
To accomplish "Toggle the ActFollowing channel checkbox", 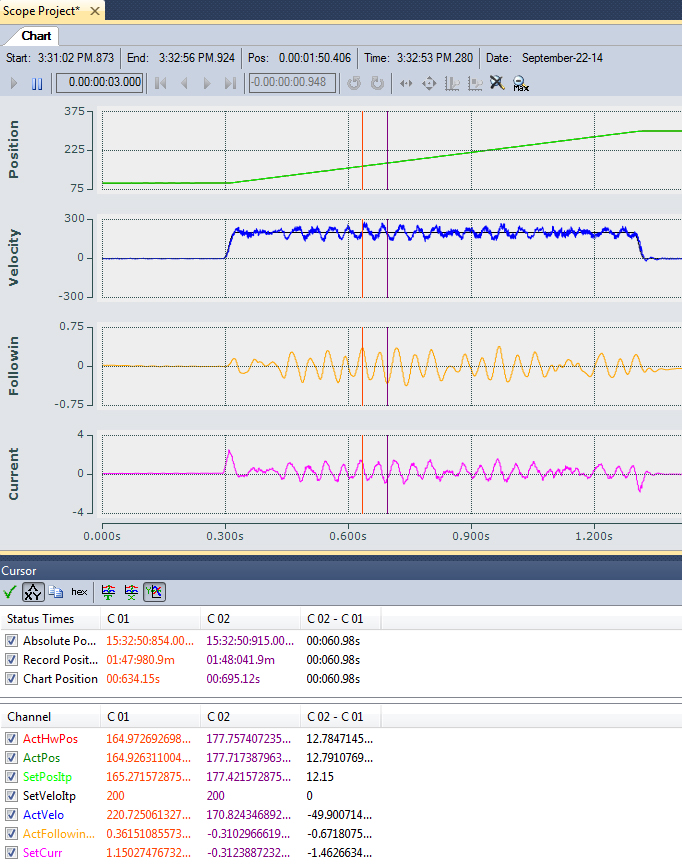I will 11,834.
